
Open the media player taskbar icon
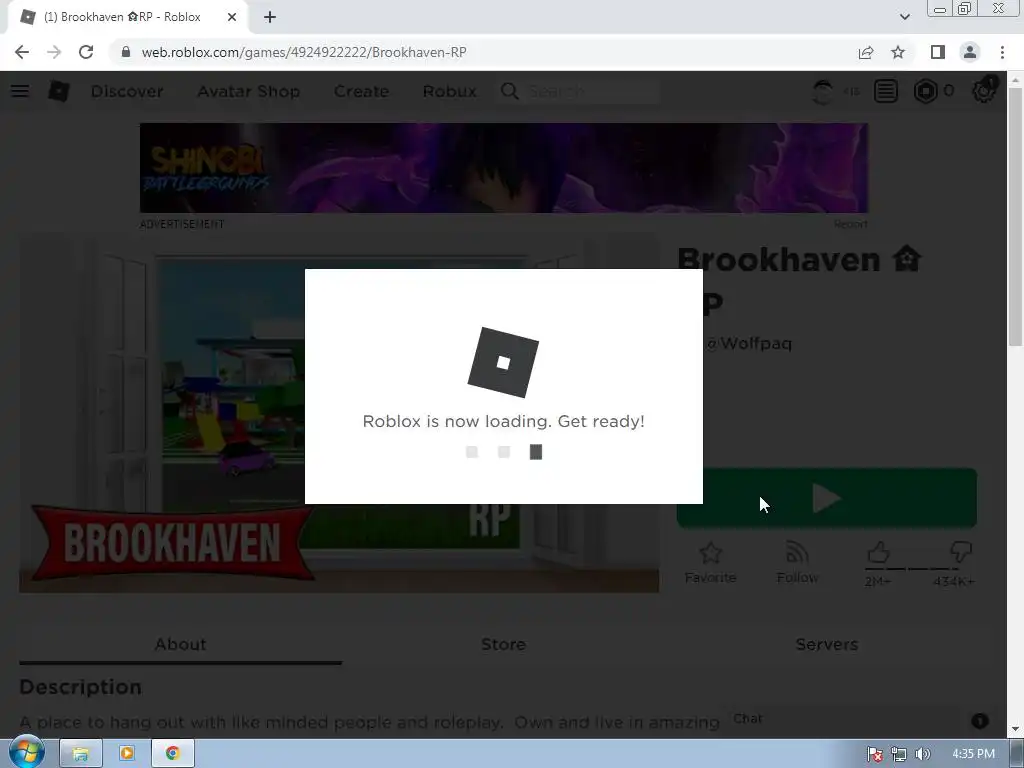click(127, 754)
